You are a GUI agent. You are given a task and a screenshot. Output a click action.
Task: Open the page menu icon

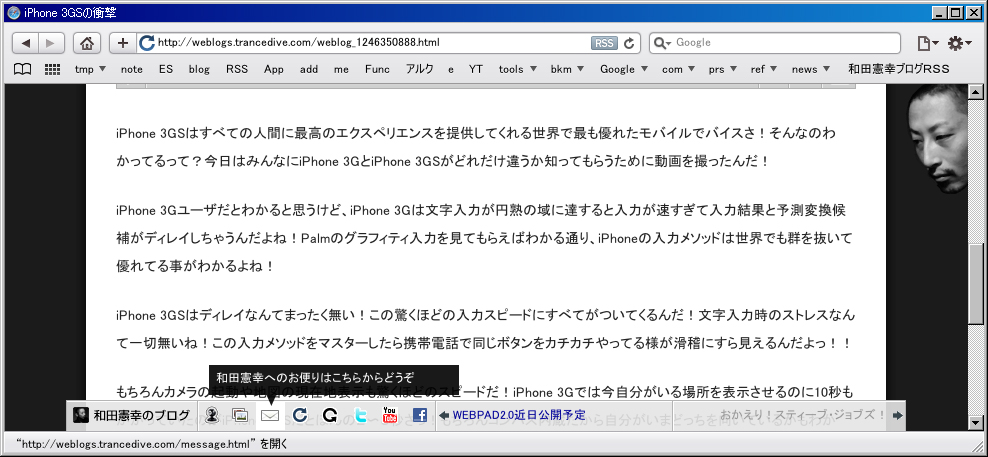click(x=927, y=43)
